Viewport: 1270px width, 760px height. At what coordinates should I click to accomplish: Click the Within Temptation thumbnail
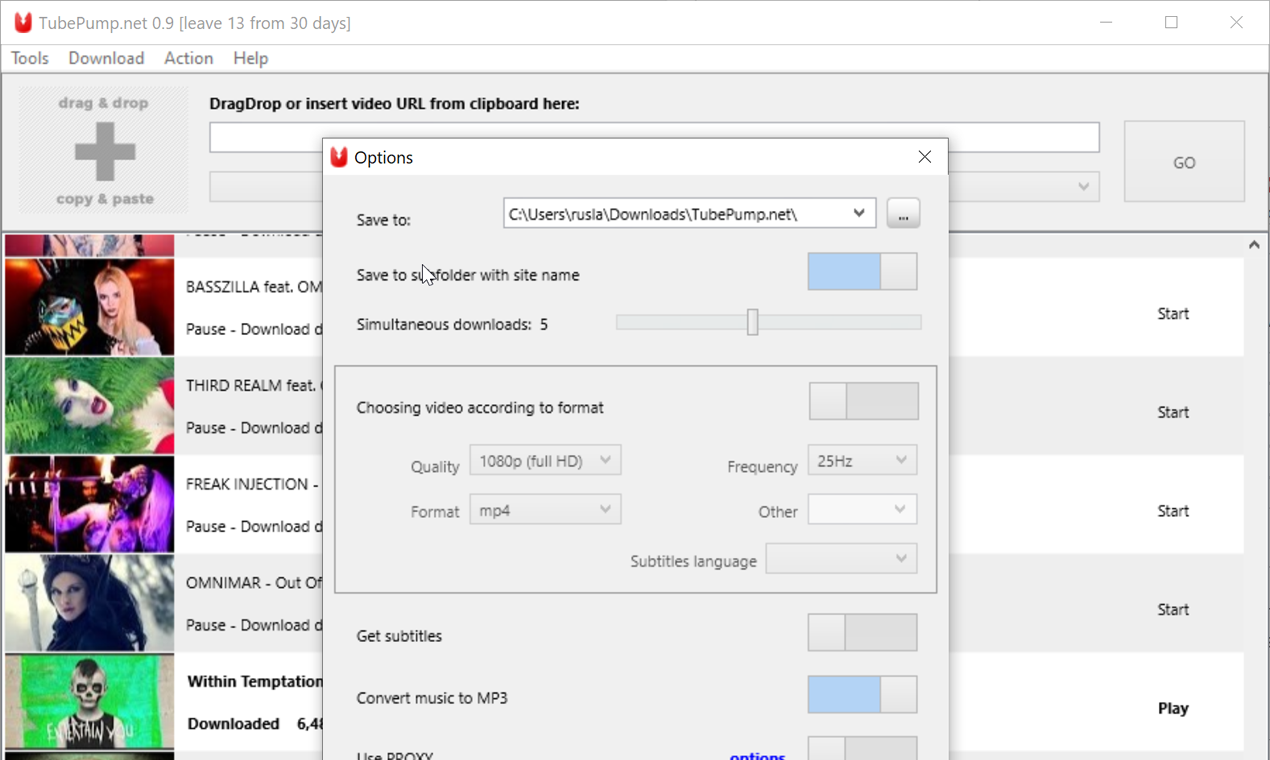tap(89, 701)
